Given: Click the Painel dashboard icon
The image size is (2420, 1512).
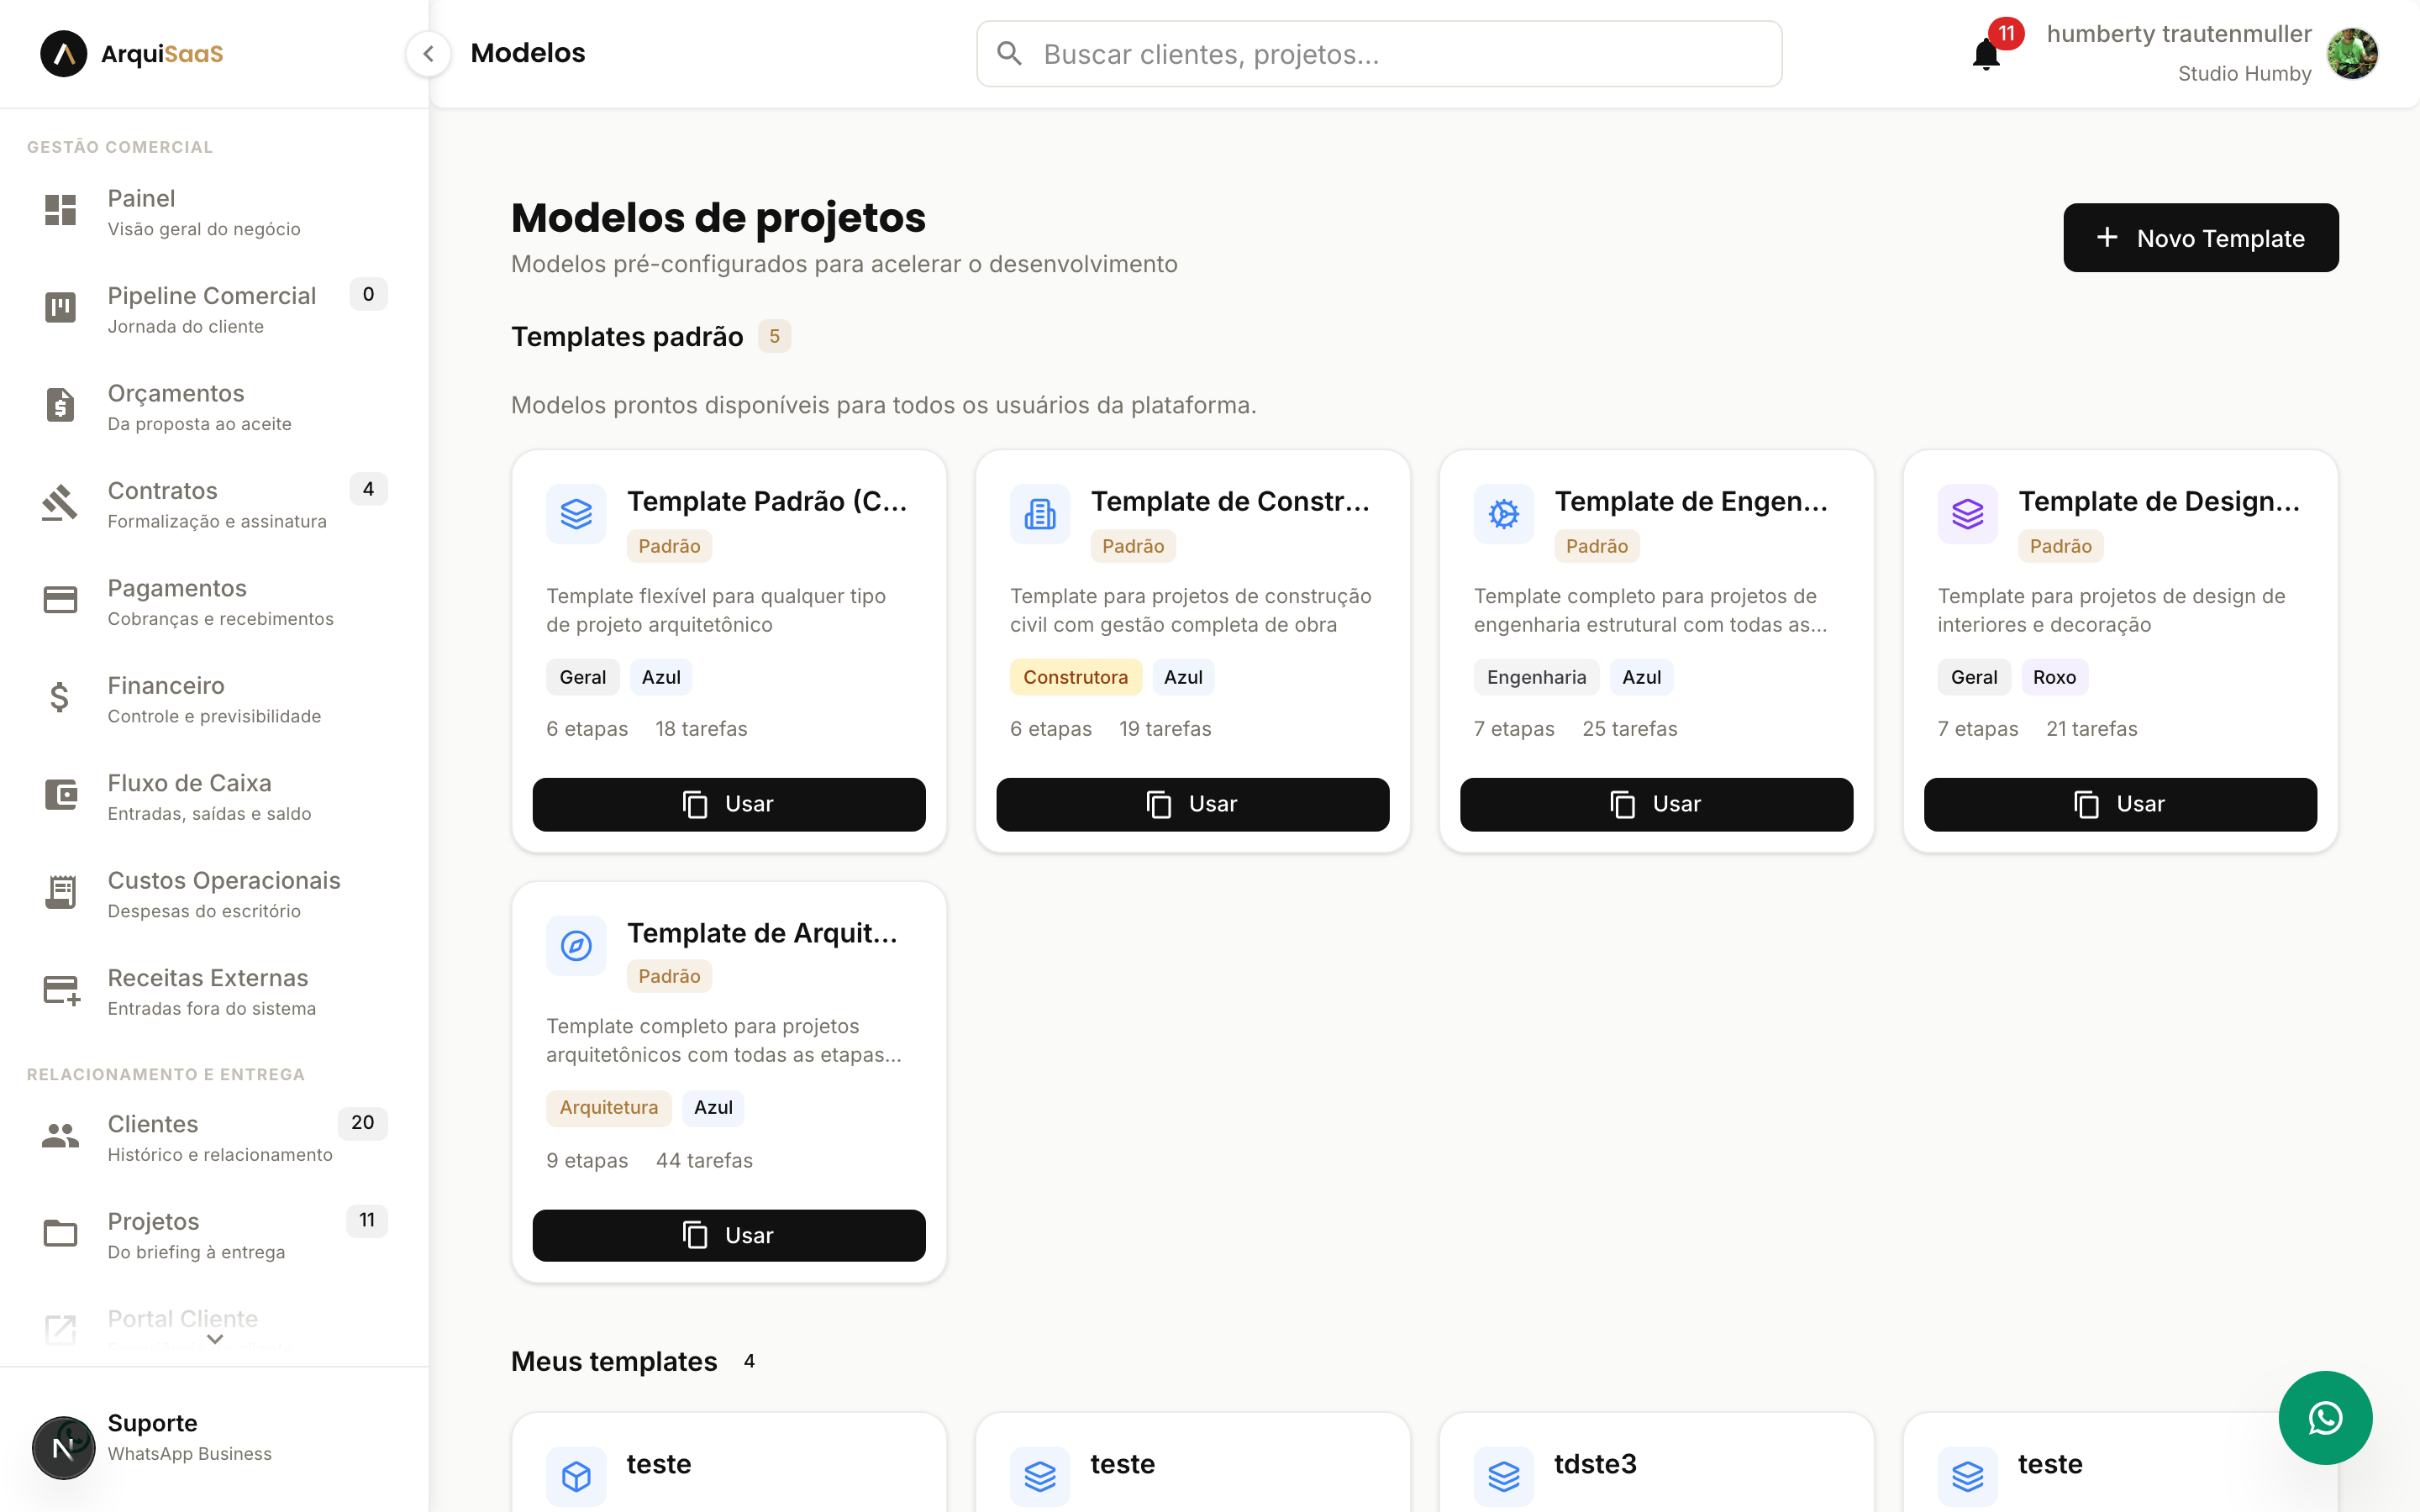Looking at the screenshot, I should [60, 210].
